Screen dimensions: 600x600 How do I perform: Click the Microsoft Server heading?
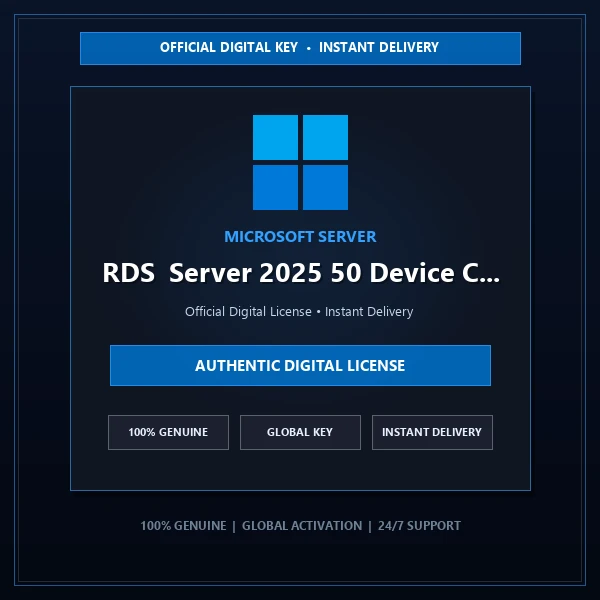click(x=300, y=236)
